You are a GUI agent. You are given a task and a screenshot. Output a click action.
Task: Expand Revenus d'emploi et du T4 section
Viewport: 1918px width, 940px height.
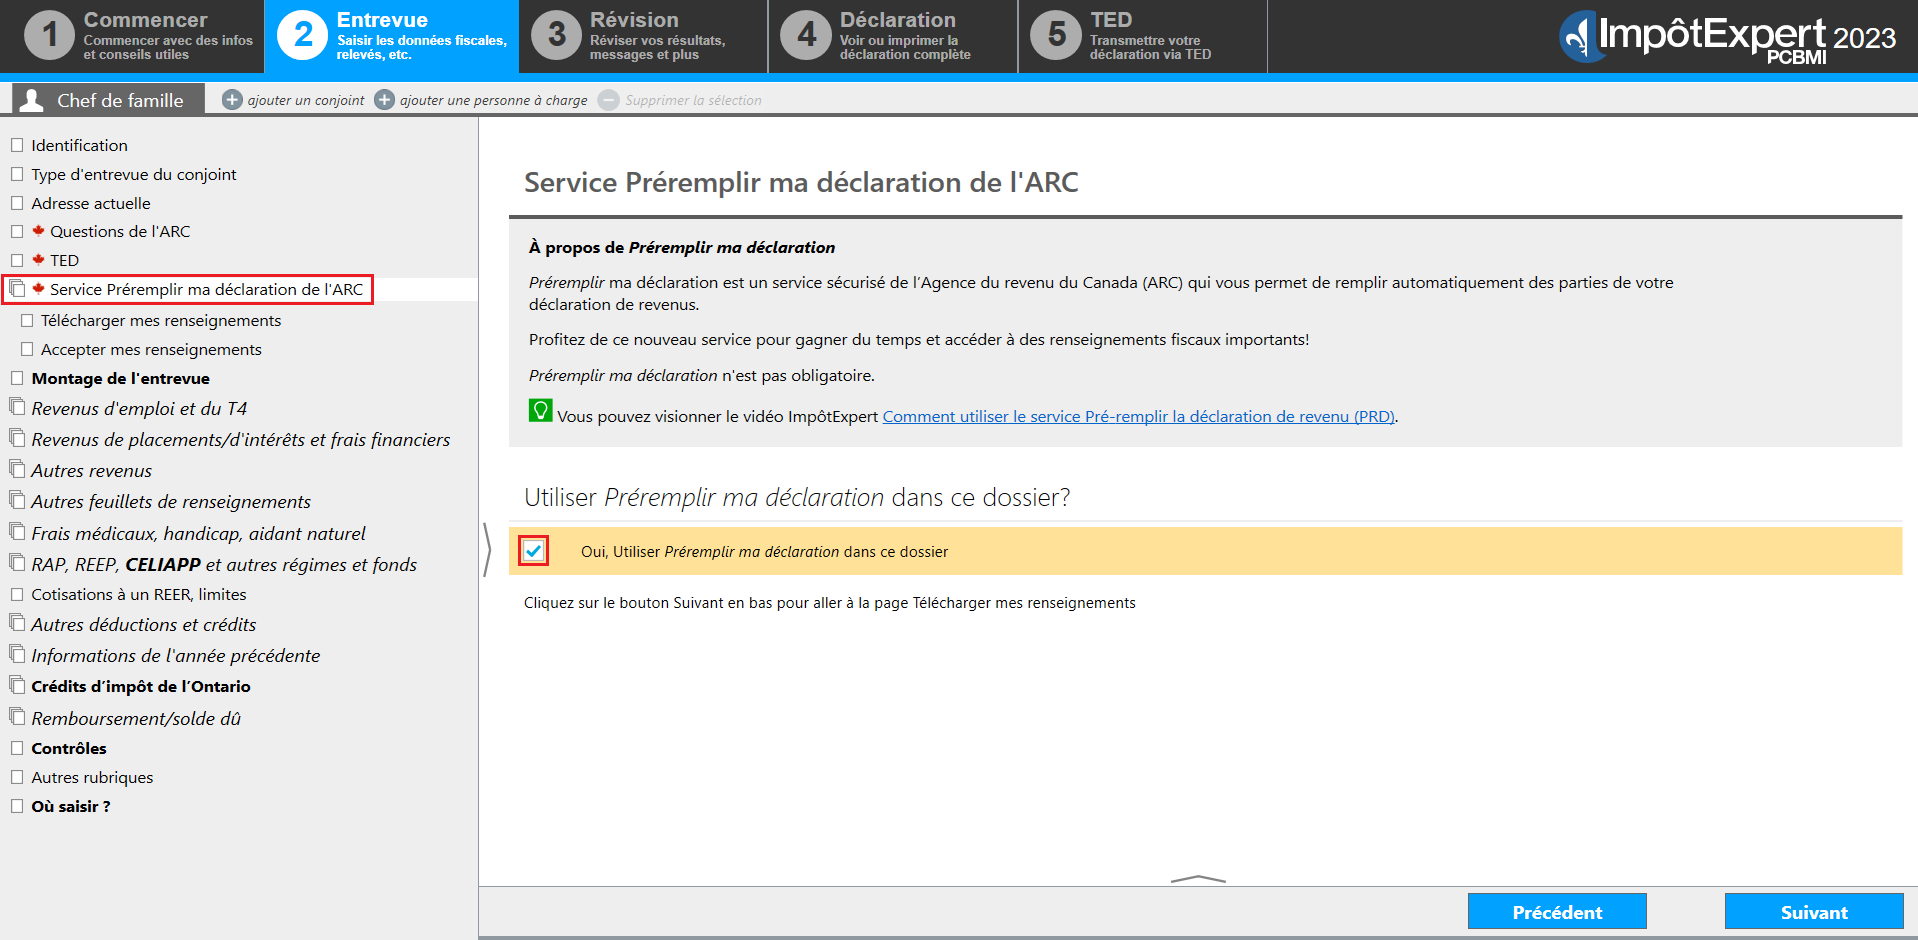point(17,407)
